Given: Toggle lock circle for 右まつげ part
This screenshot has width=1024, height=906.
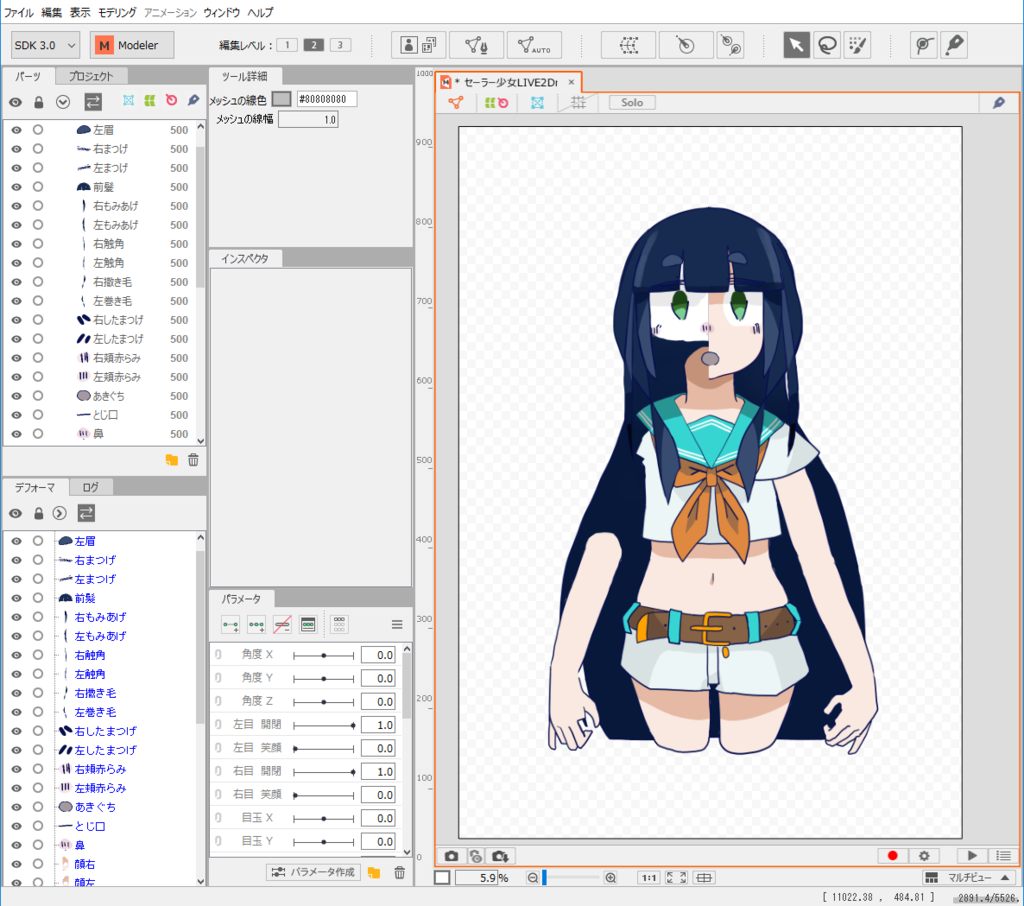Looking at the screenshot, I should (38, 149).
